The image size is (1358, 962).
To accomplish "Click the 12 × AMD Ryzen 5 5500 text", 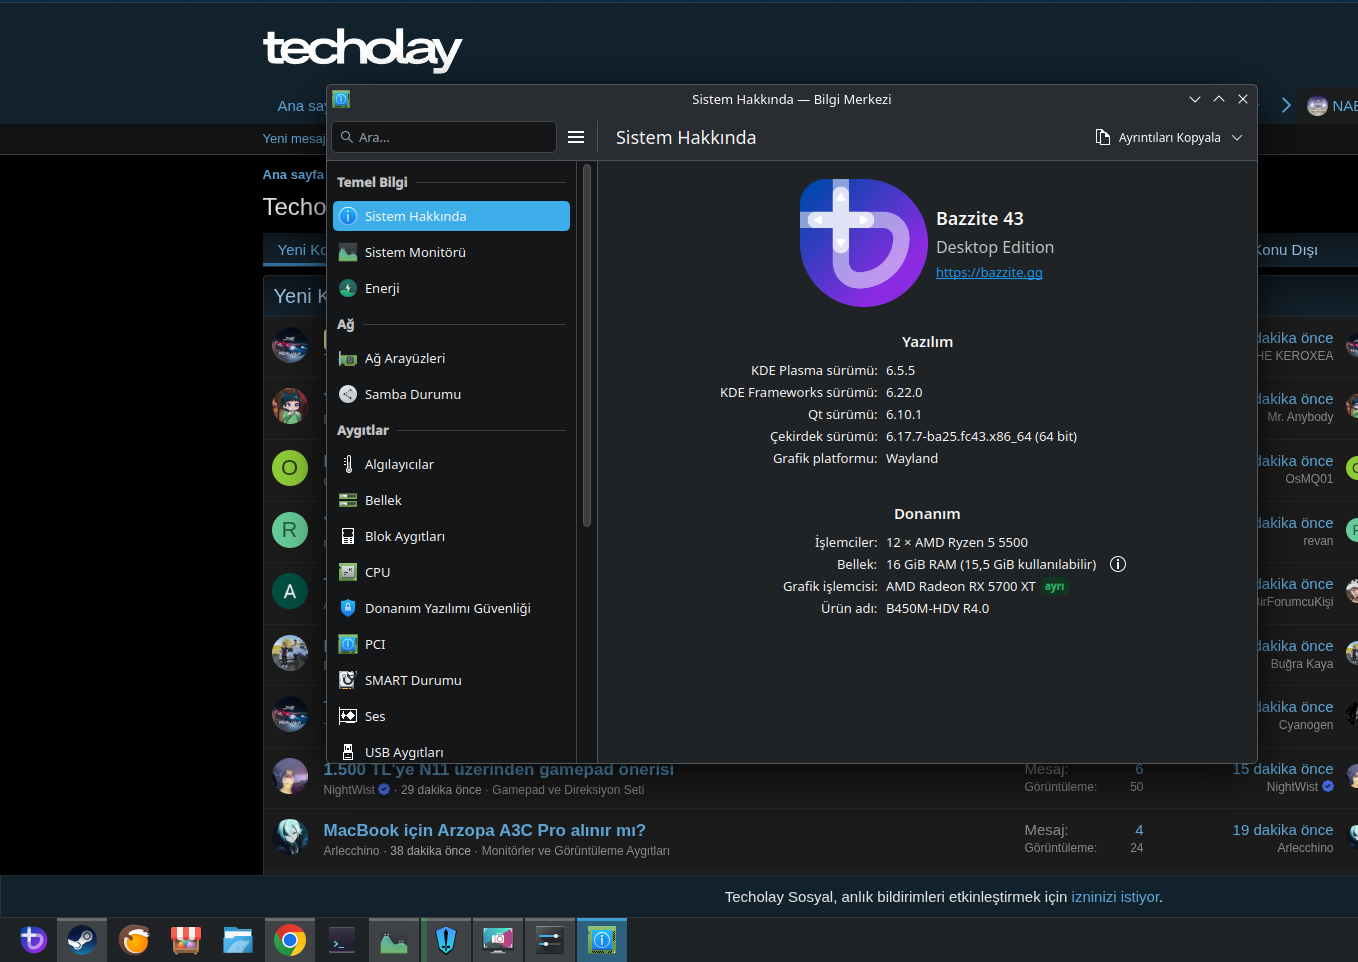I will (957, 542).
